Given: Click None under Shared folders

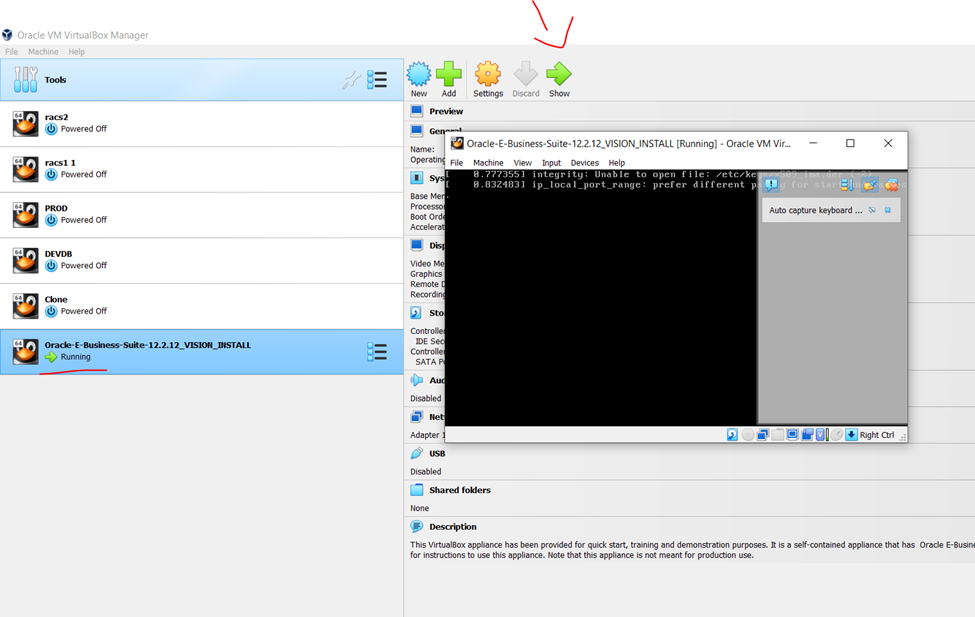Looking at the screenshot, I should [419, 508].
